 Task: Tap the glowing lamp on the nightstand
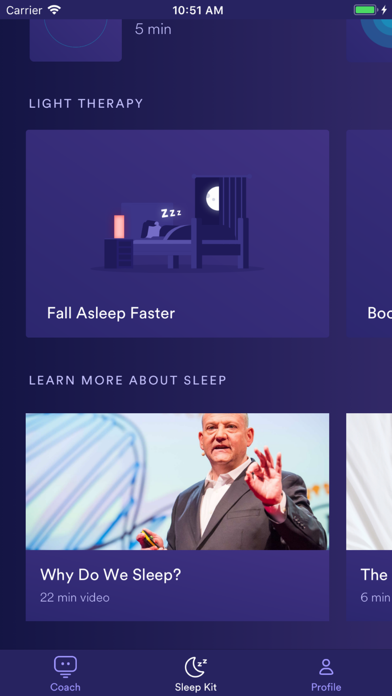click(119, 227)
